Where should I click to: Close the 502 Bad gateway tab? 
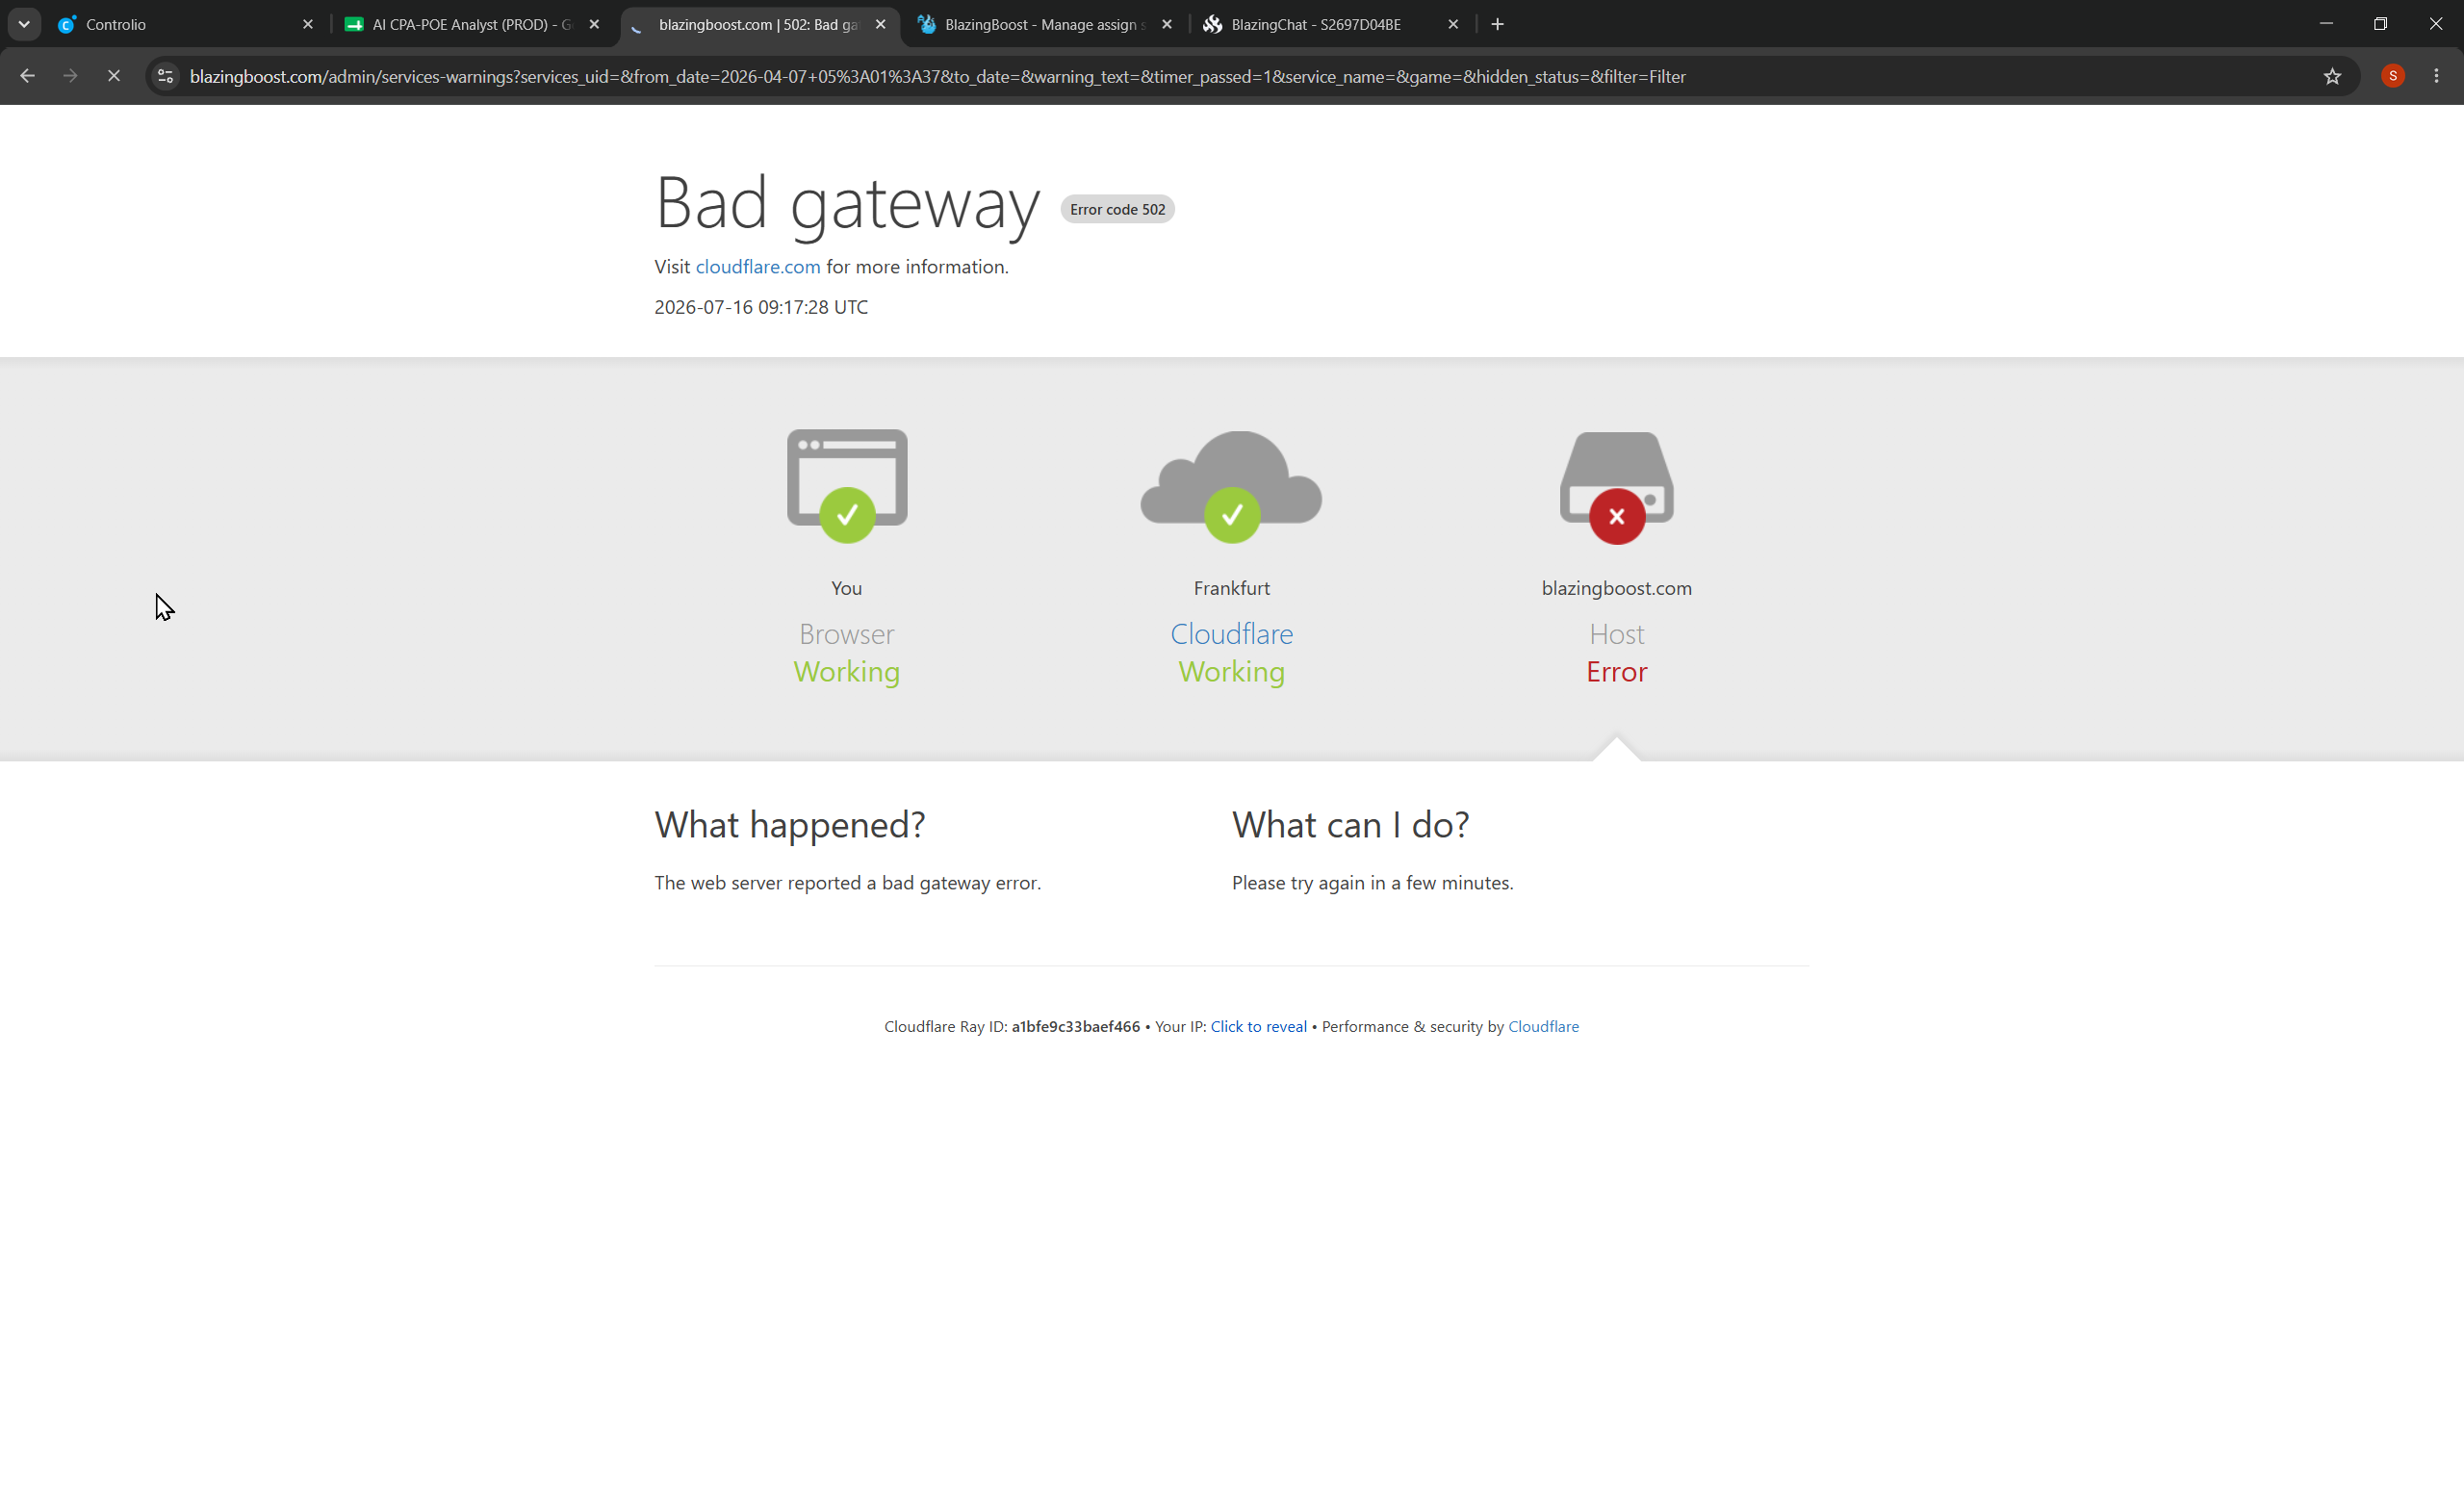point(880,24)
